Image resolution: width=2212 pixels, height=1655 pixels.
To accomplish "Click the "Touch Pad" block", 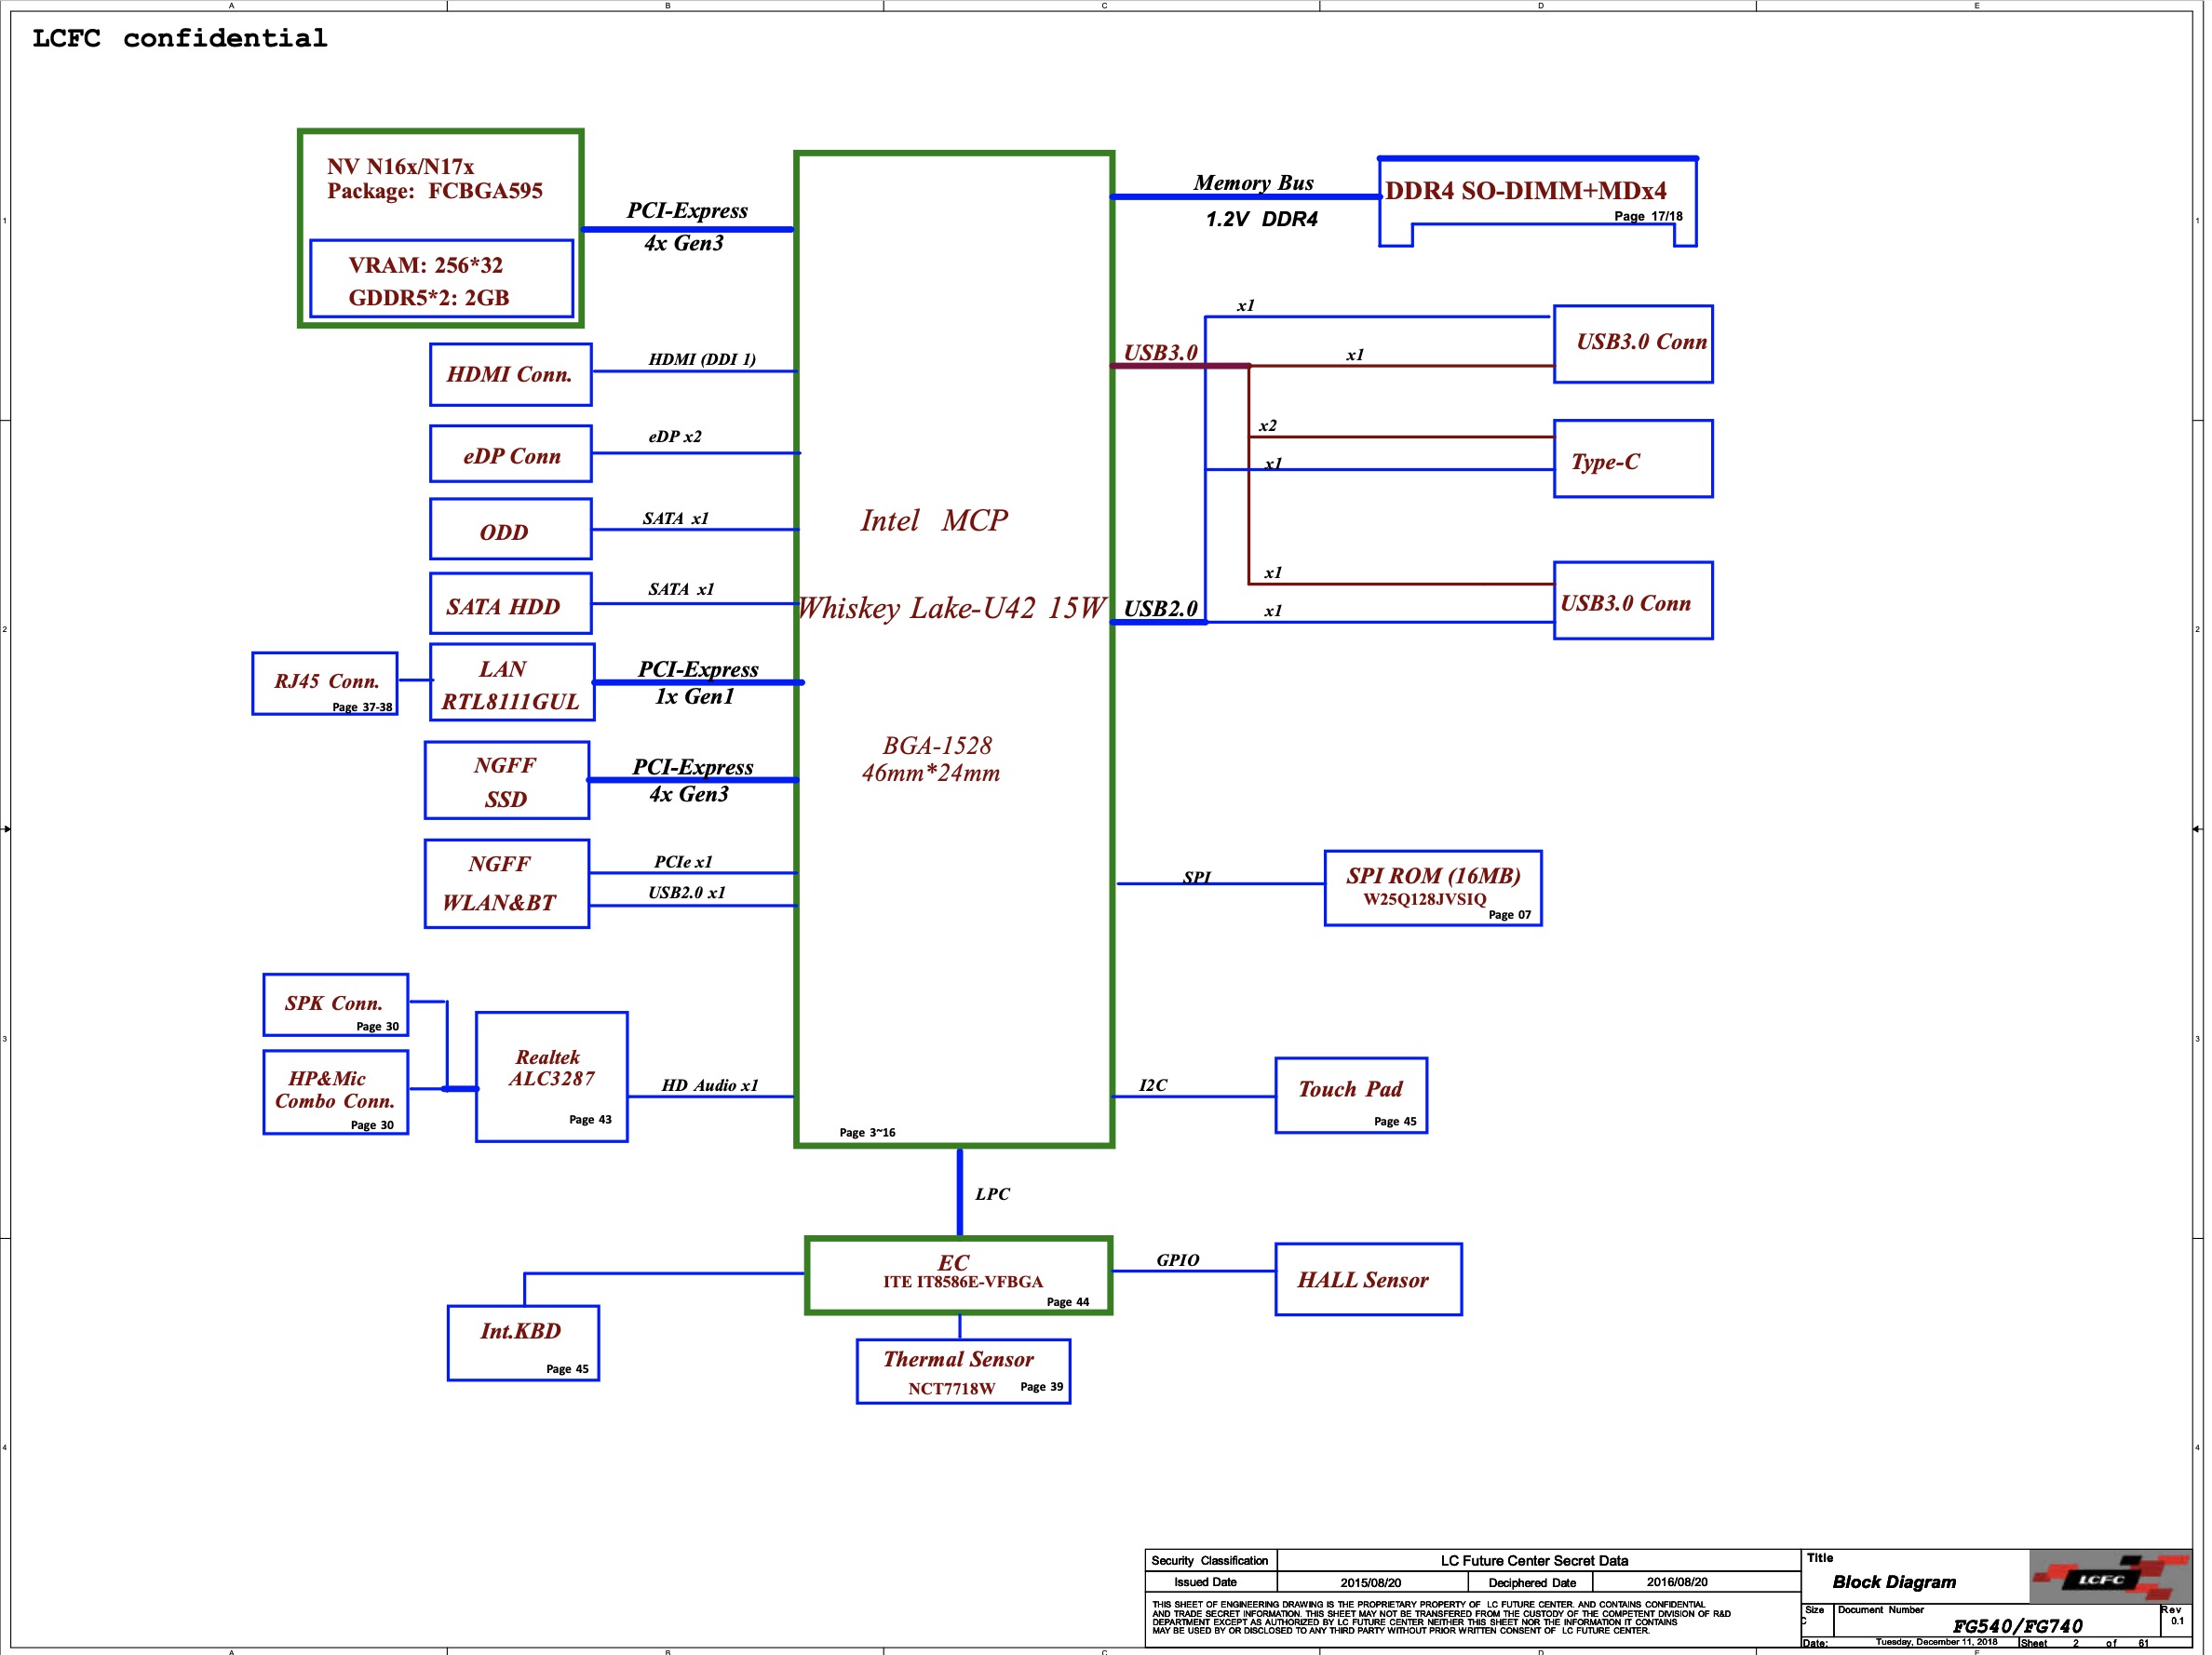I will pyautogui.click(x=1351, y=1095).
